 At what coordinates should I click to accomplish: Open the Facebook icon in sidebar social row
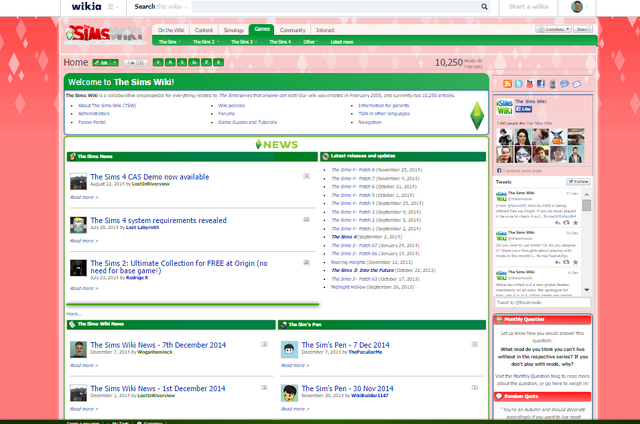click(540, 84)
